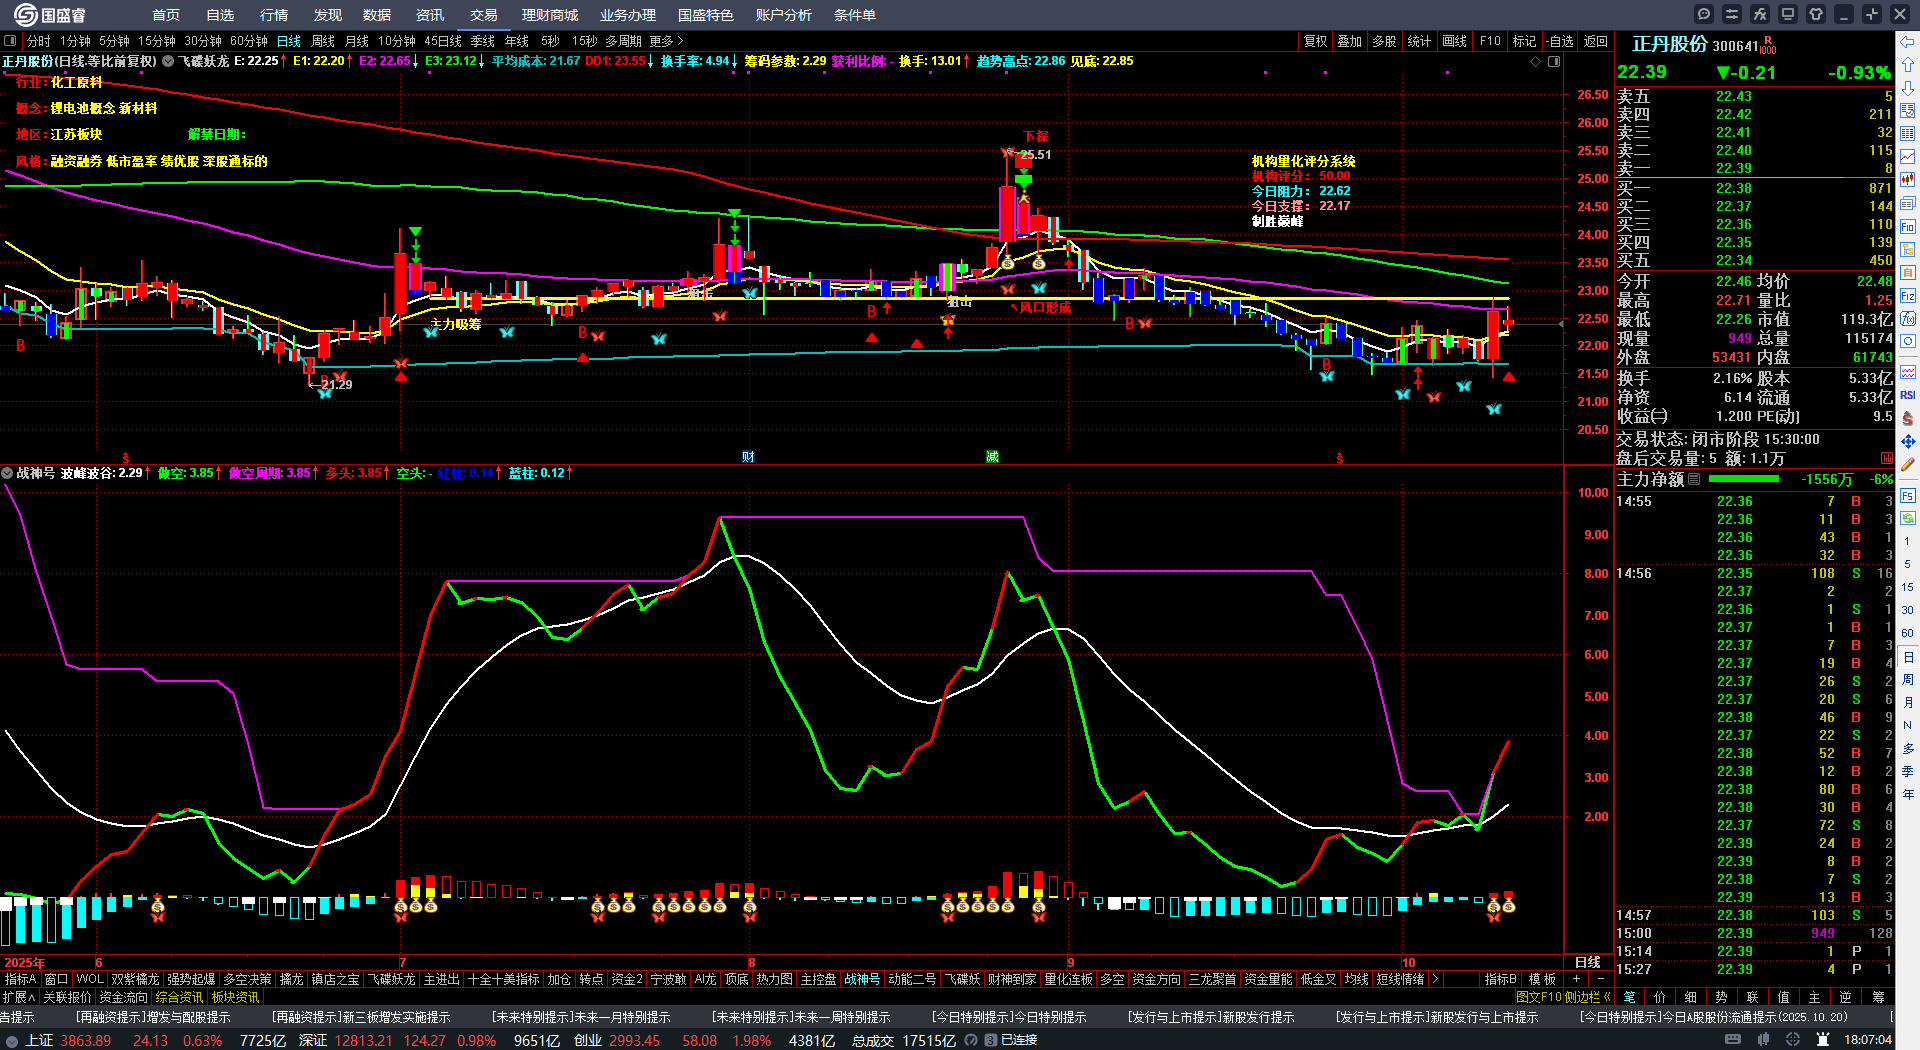Open the skin theme shirt icon
Image resolution: width=1920 pixels, height=1050 pixels.
(x=1816, y=14)
